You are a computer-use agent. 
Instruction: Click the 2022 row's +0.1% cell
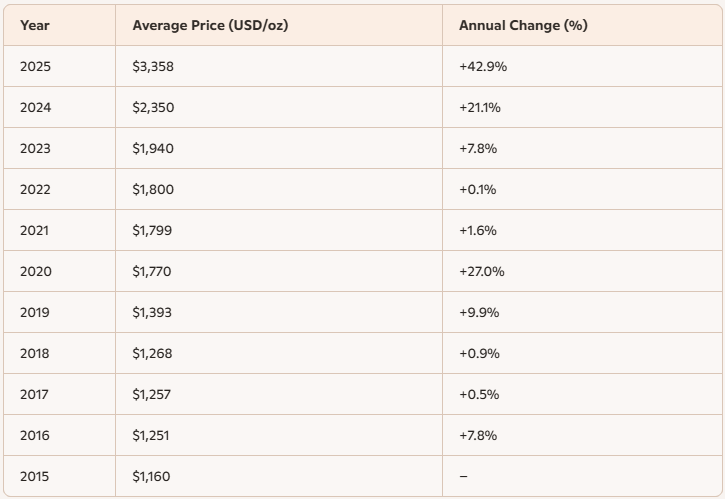(x=477, y=189)
